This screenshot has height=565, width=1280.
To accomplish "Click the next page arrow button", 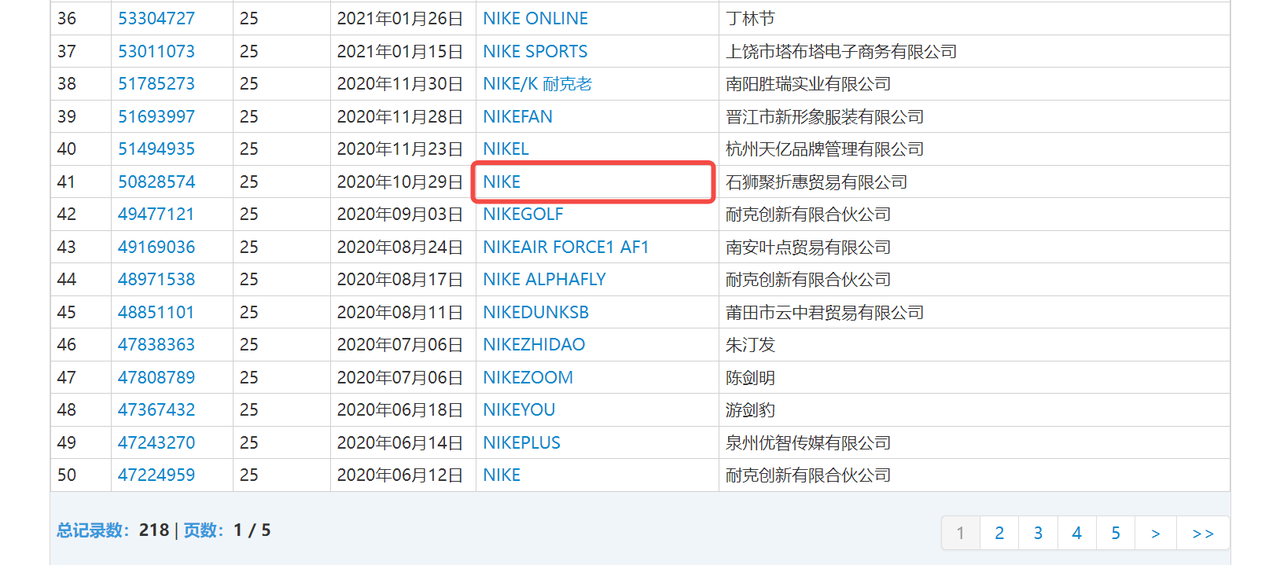I will pos(1156,533).
